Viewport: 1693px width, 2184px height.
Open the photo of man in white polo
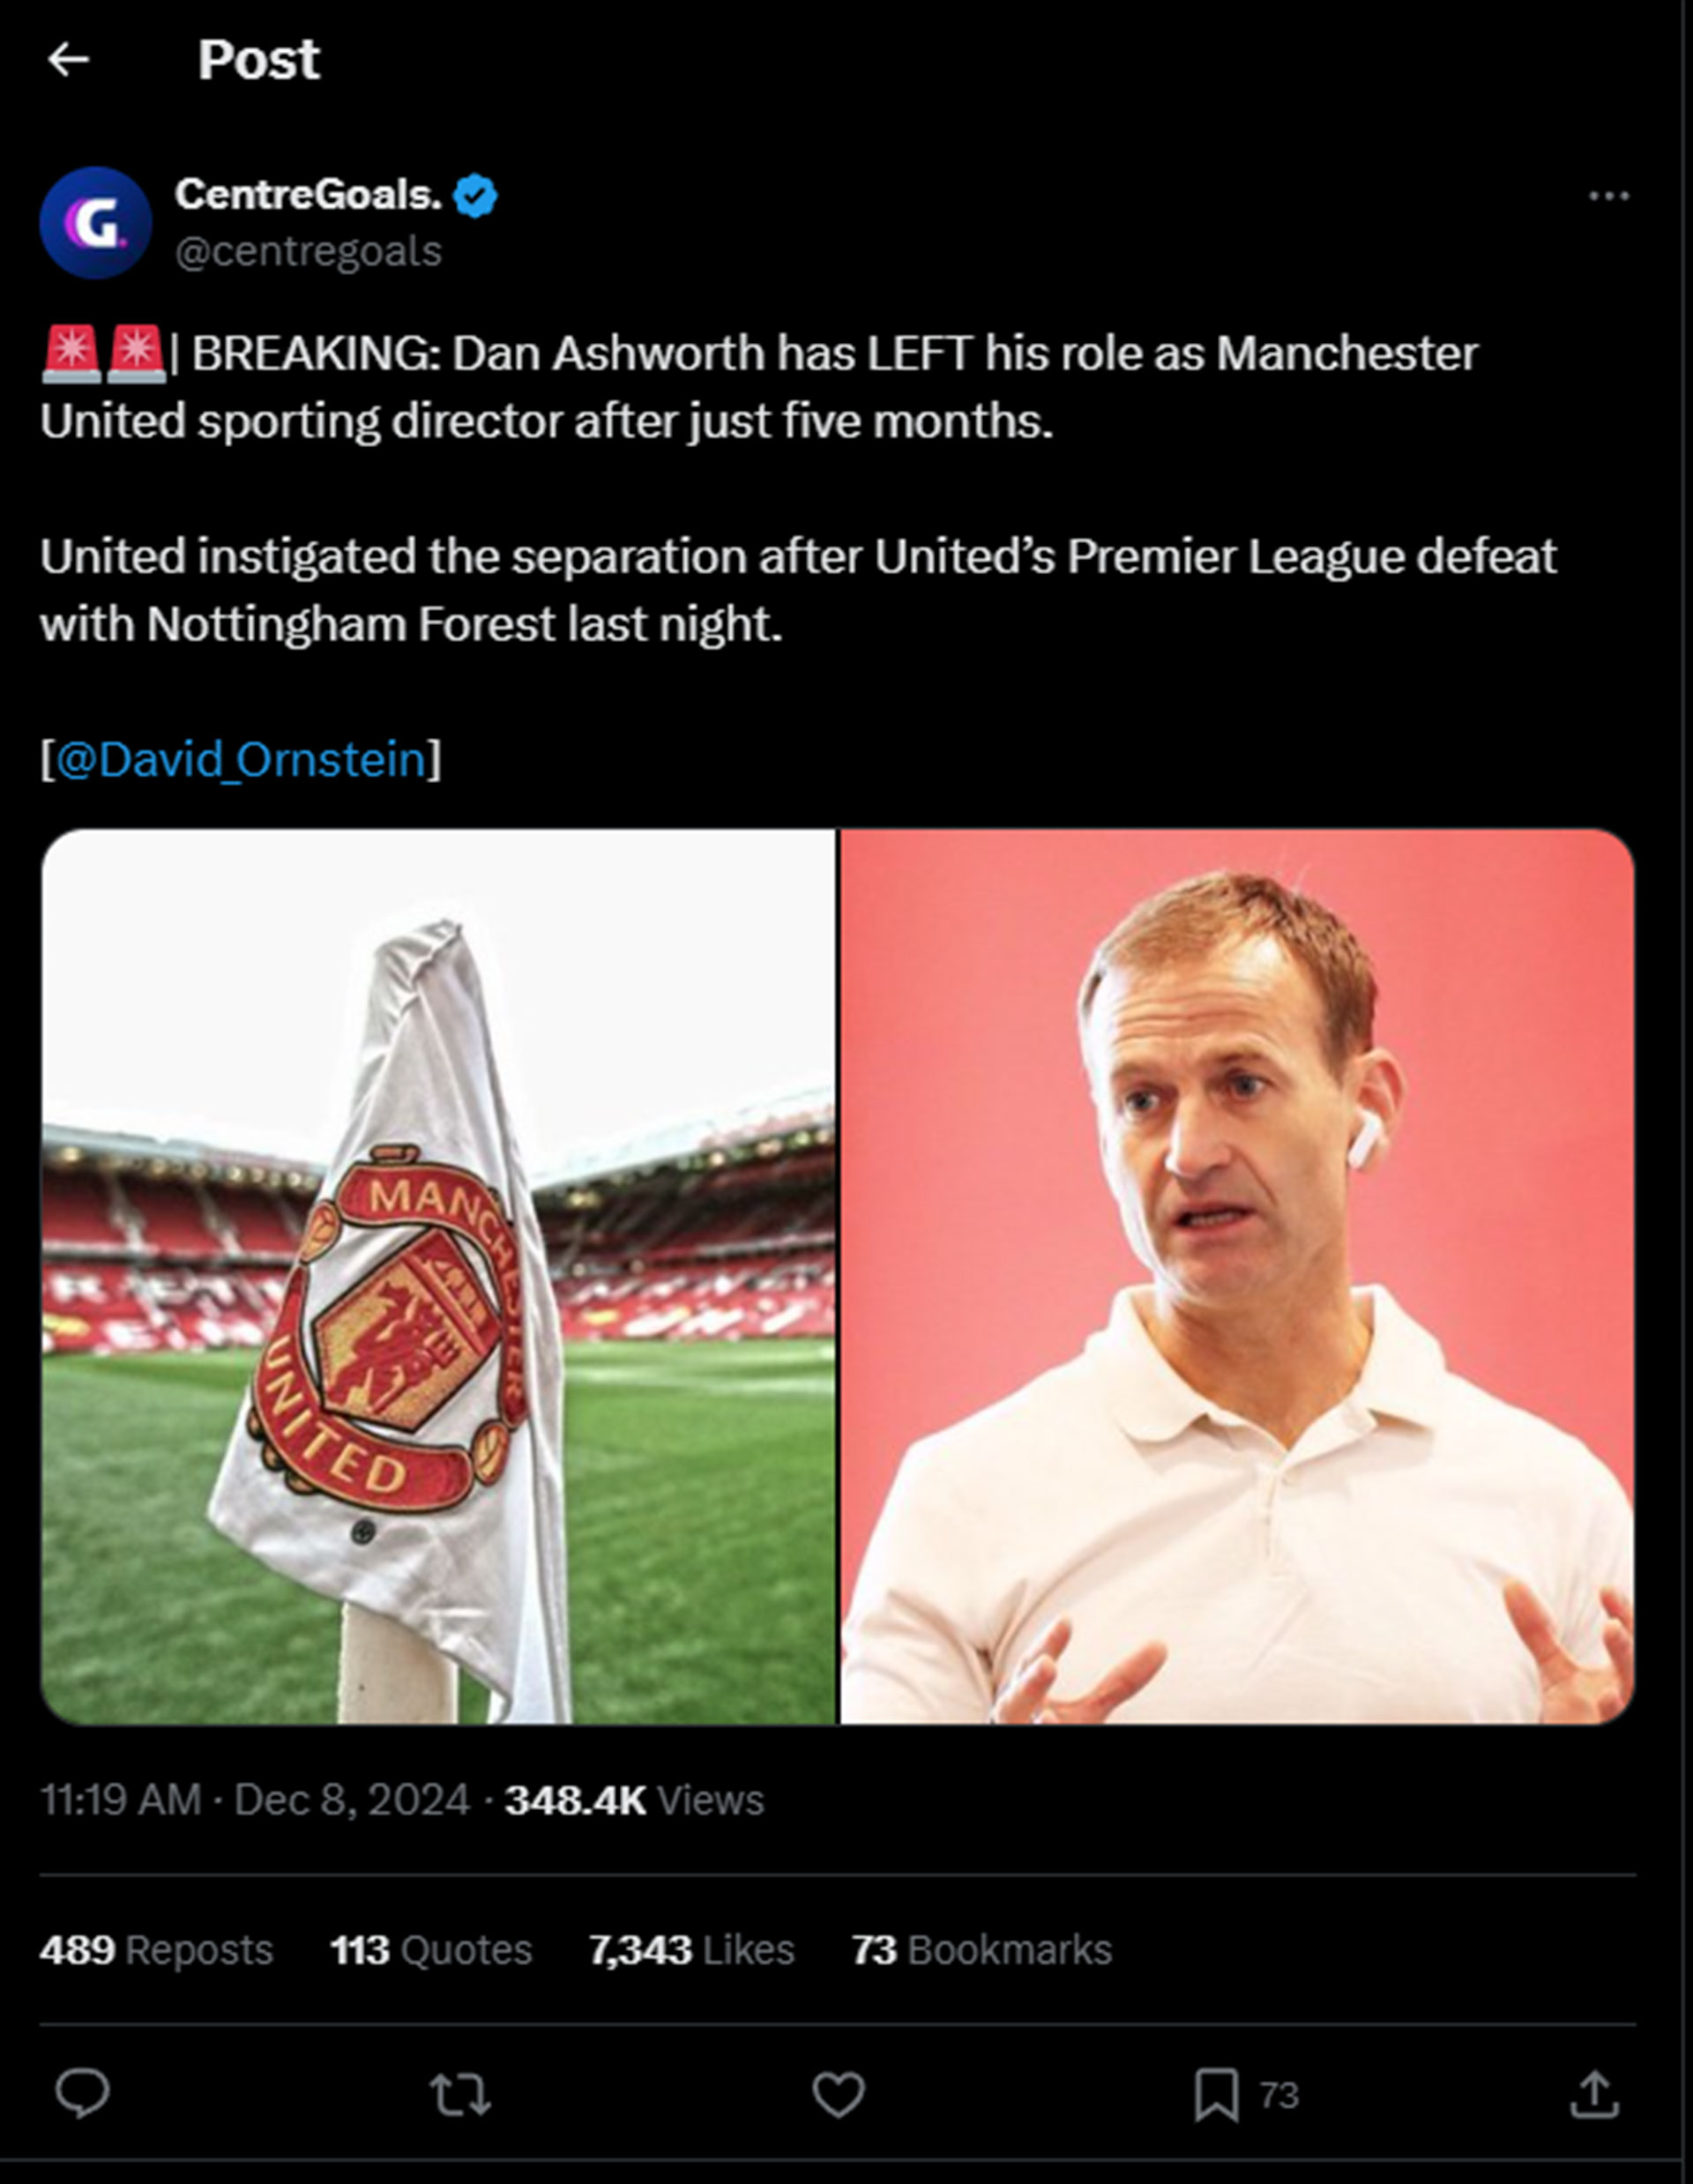coord(1237,1276)
